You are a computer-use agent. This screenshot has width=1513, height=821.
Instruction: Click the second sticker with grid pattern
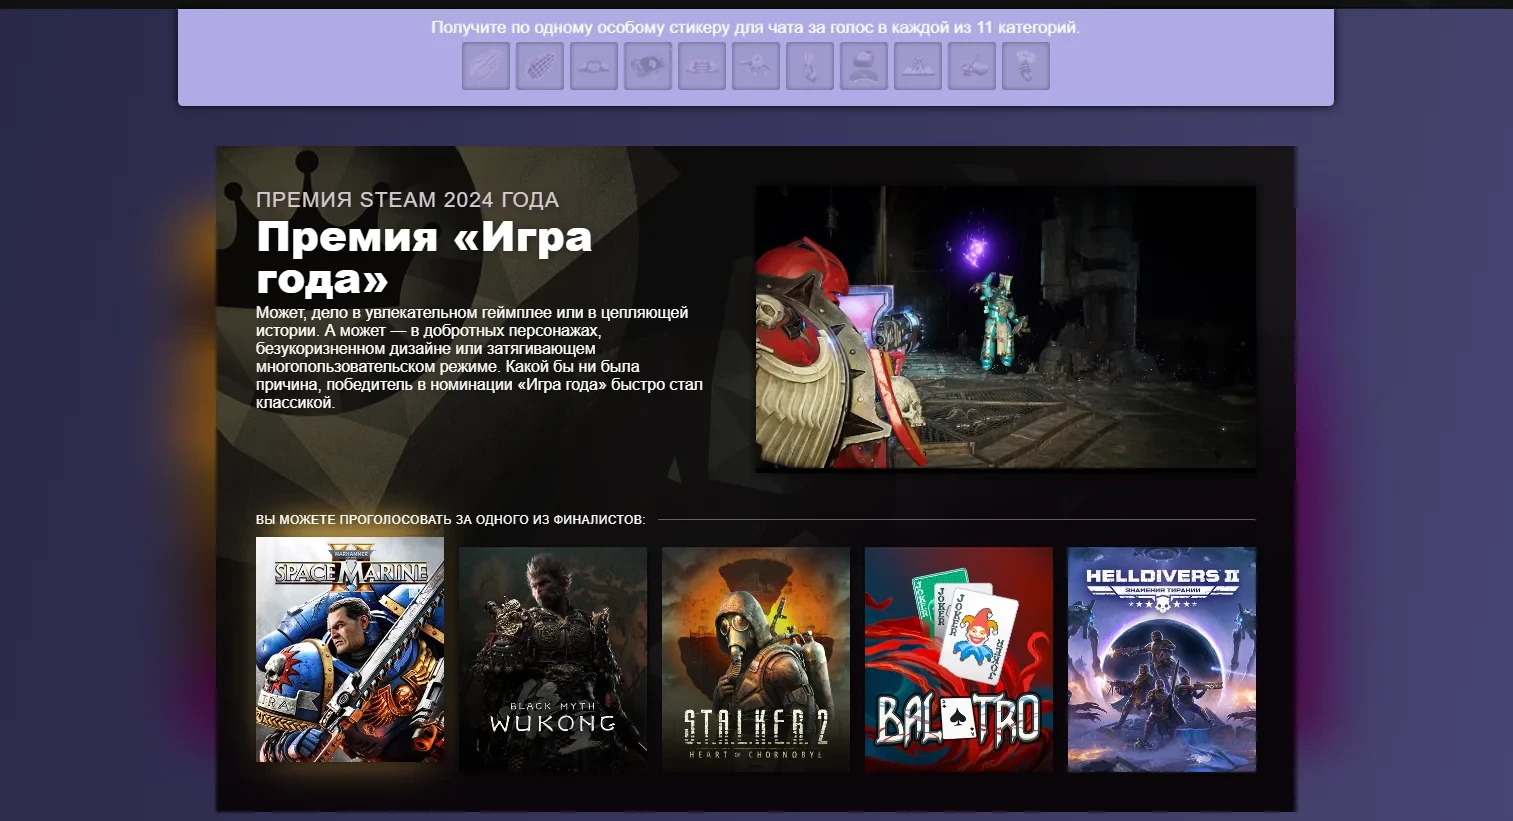(x=540, y=66)
